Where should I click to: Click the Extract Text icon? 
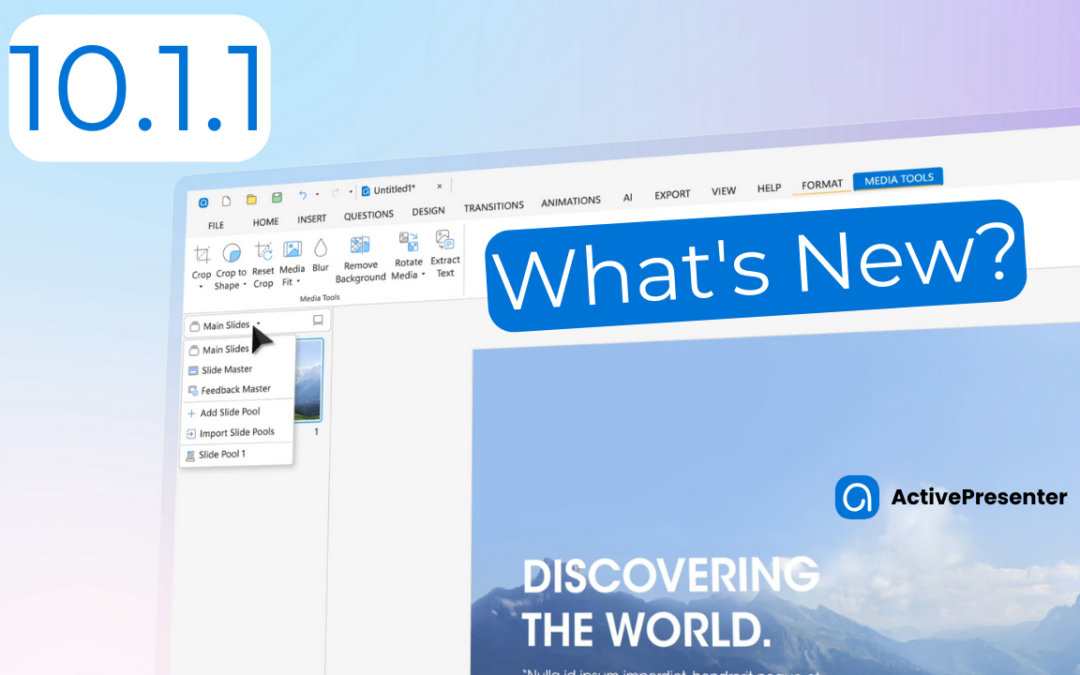(x=445, y=240)
